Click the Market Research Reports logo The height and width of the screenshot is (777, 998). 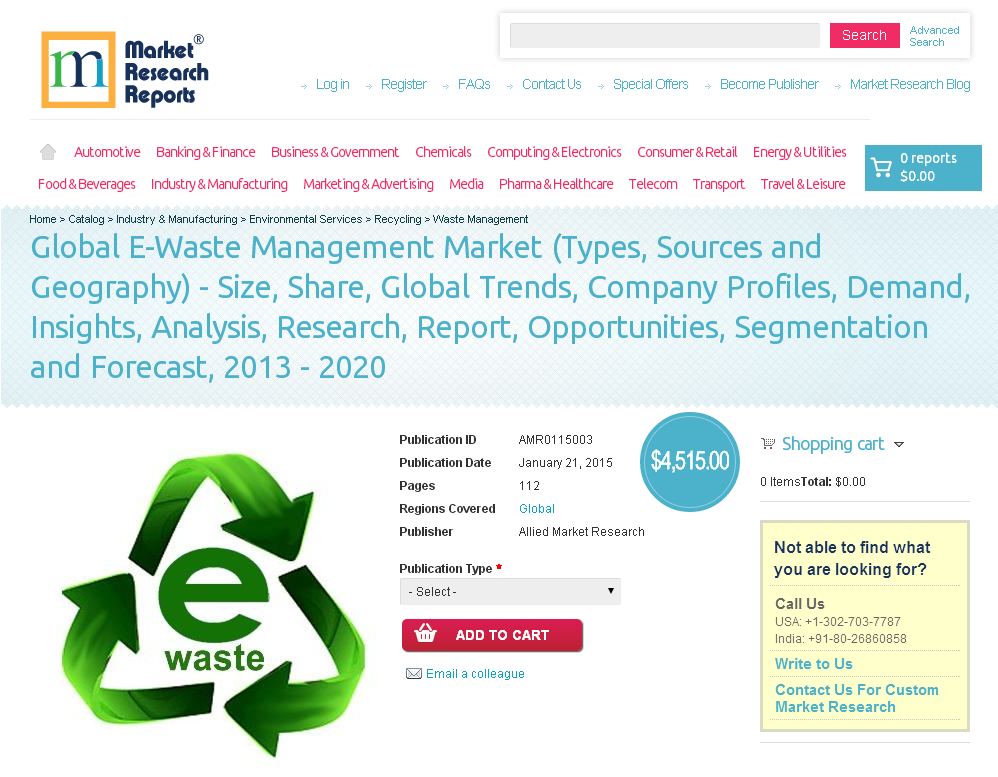tap(124, 69)
